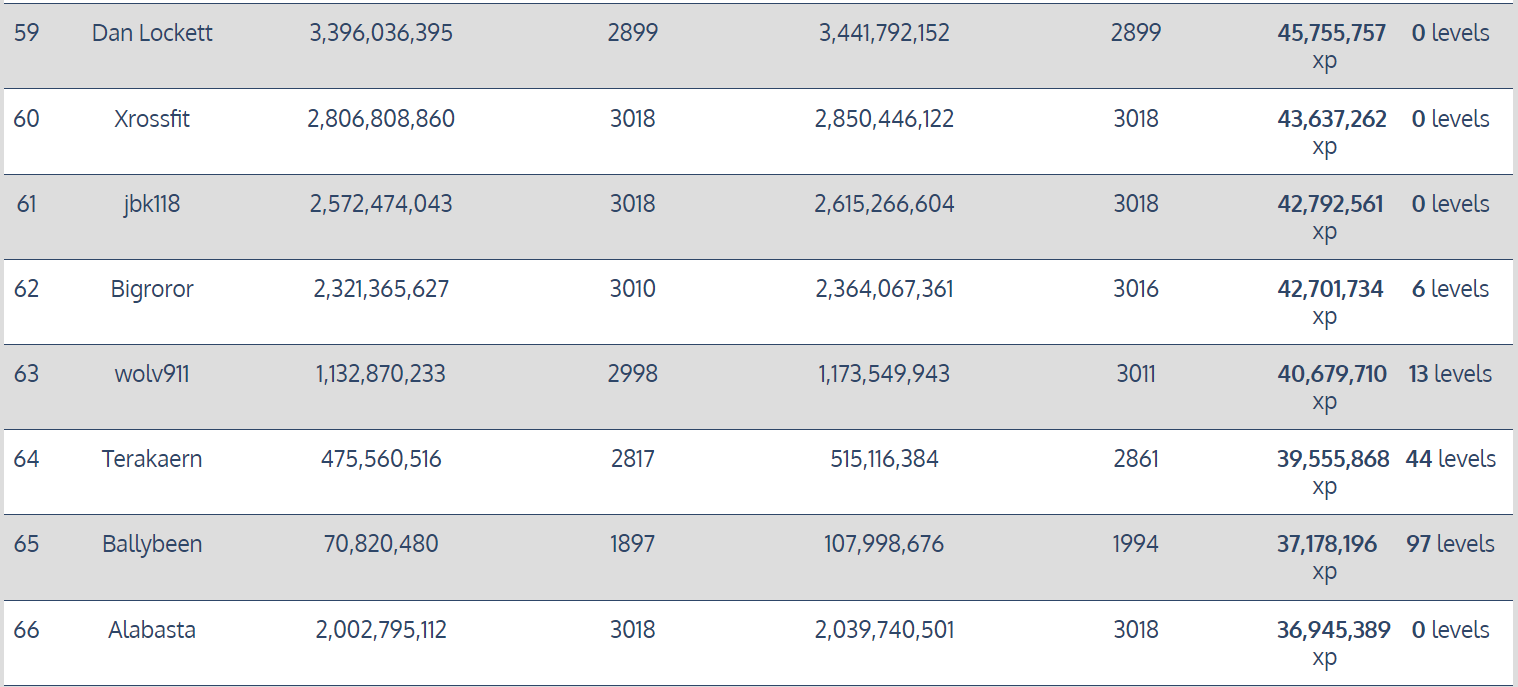Click the 43,637,262 xp gain value
This screenshot has width=1518, height=687.
pos(1331,119)
